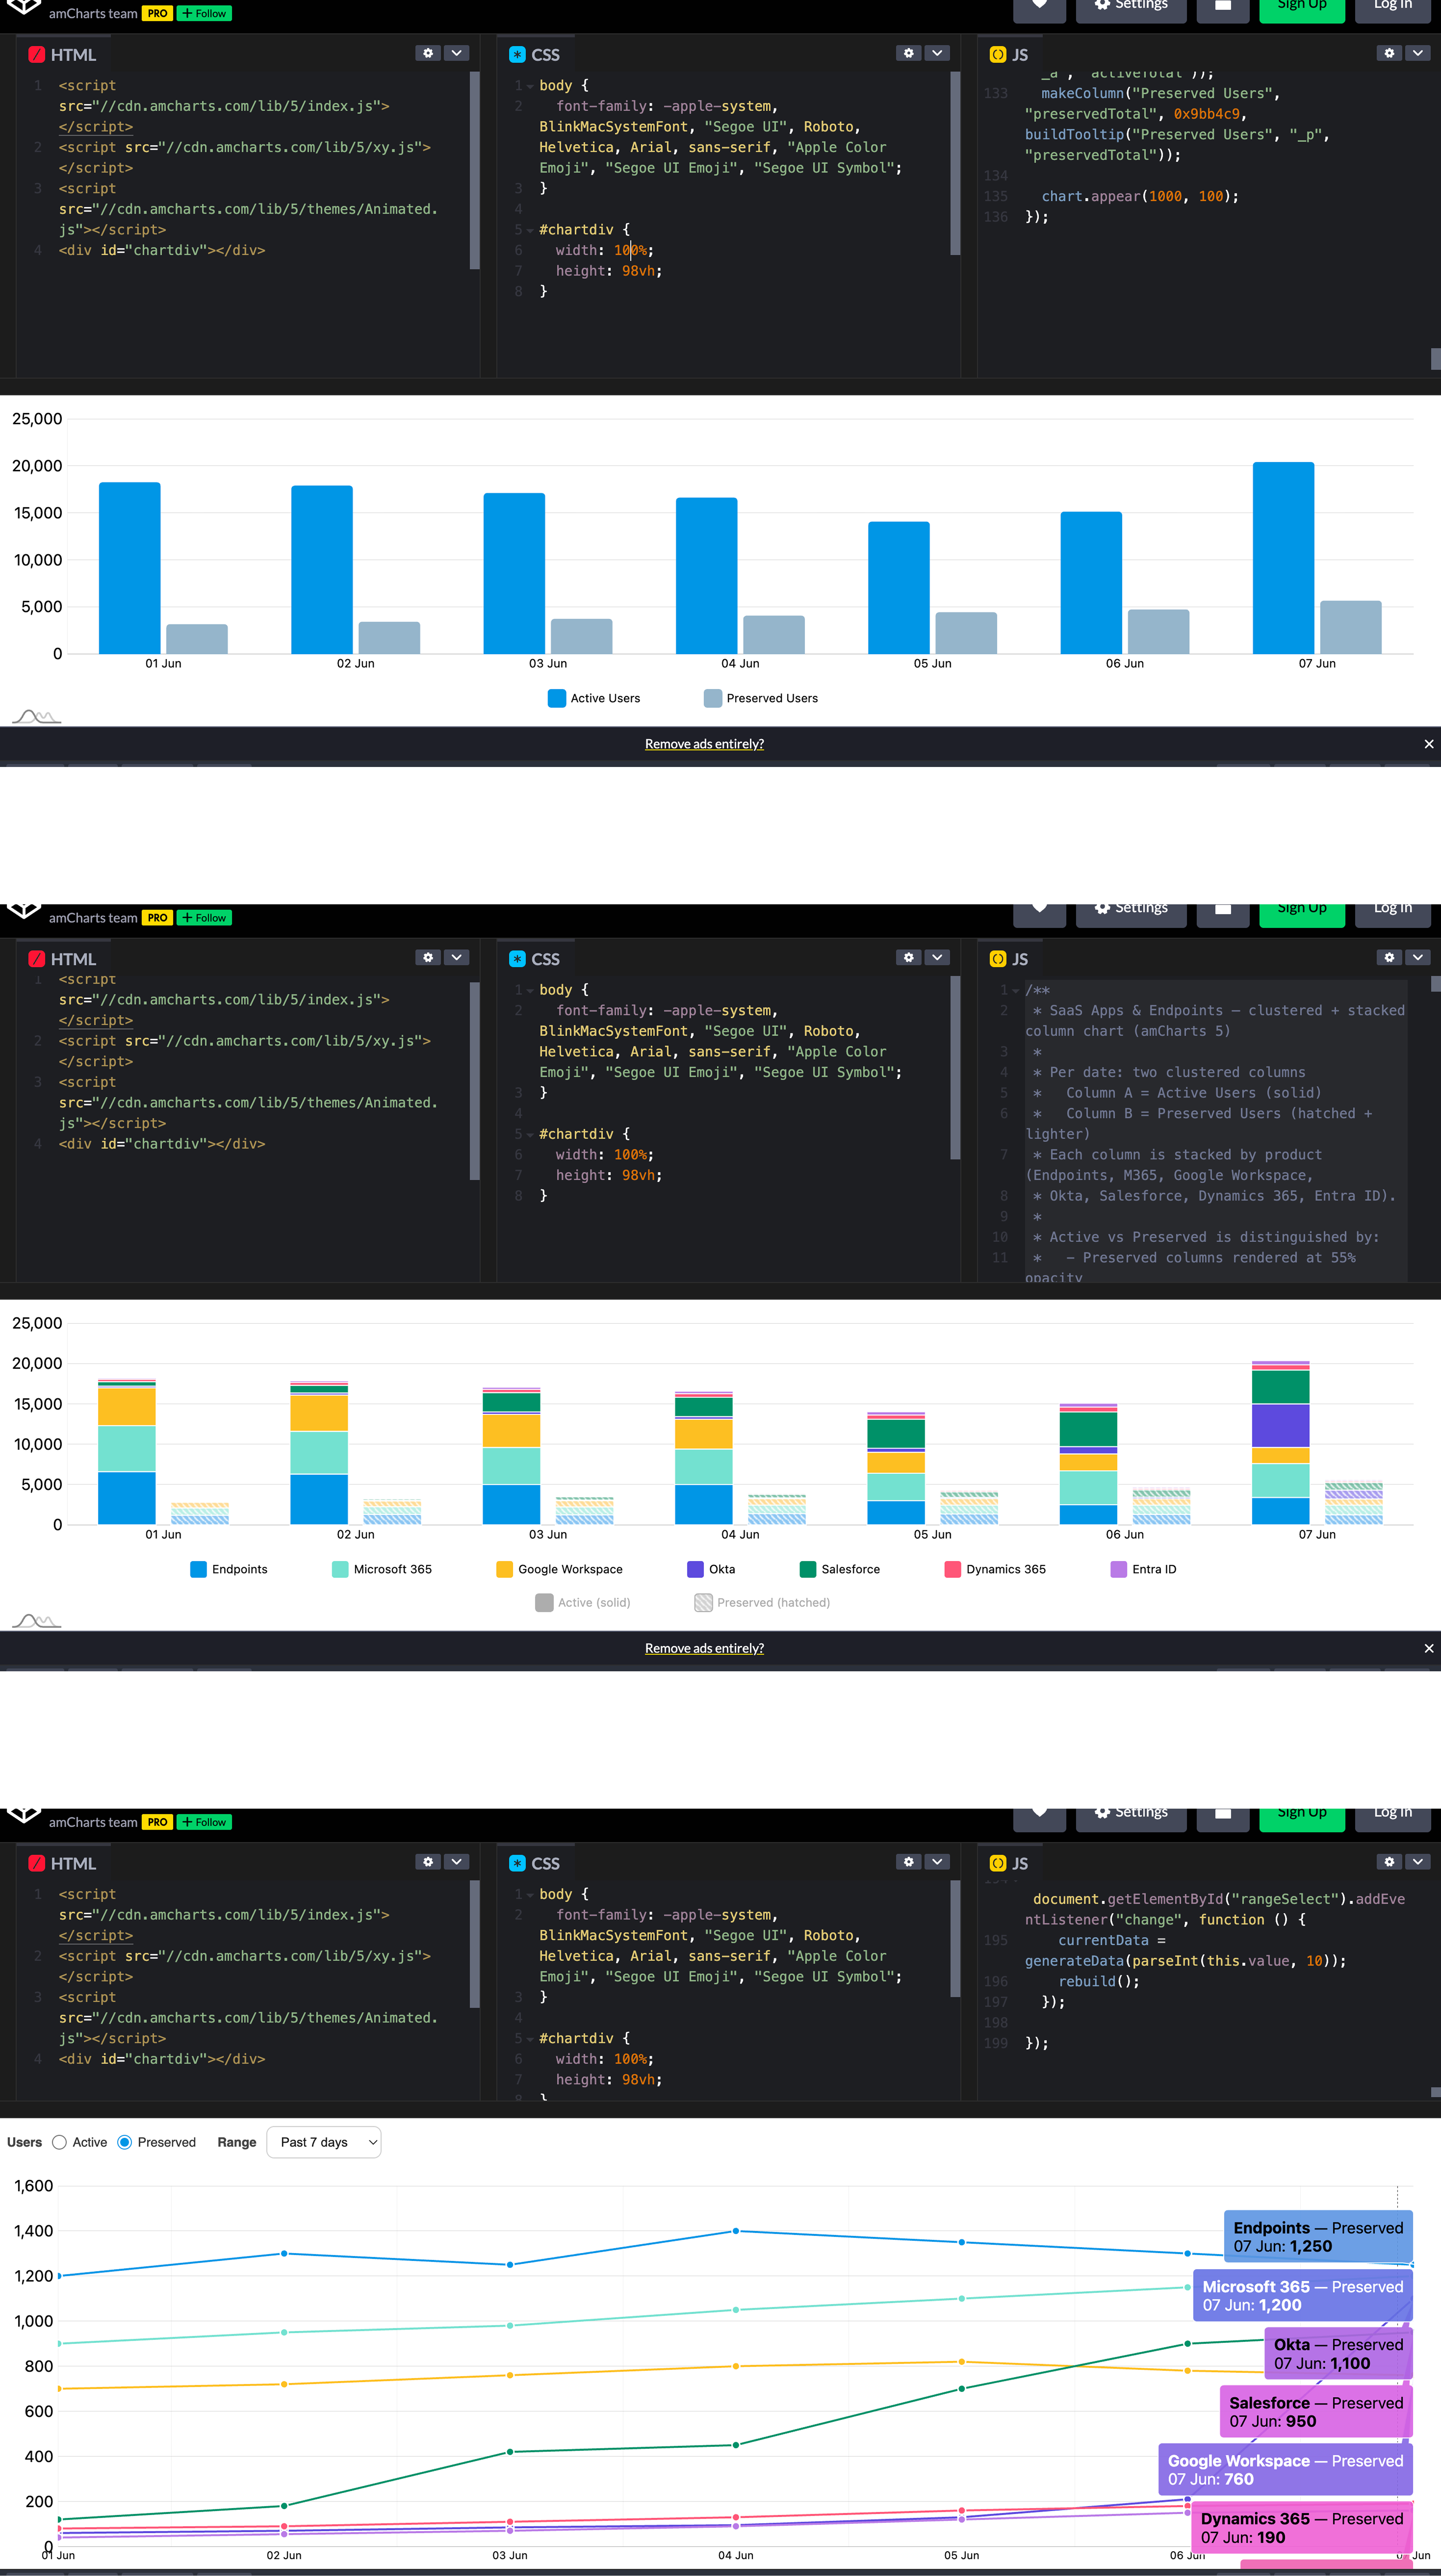
Task: Open CSS editor settings gear in top pen
Action: (x=908, y=53)
